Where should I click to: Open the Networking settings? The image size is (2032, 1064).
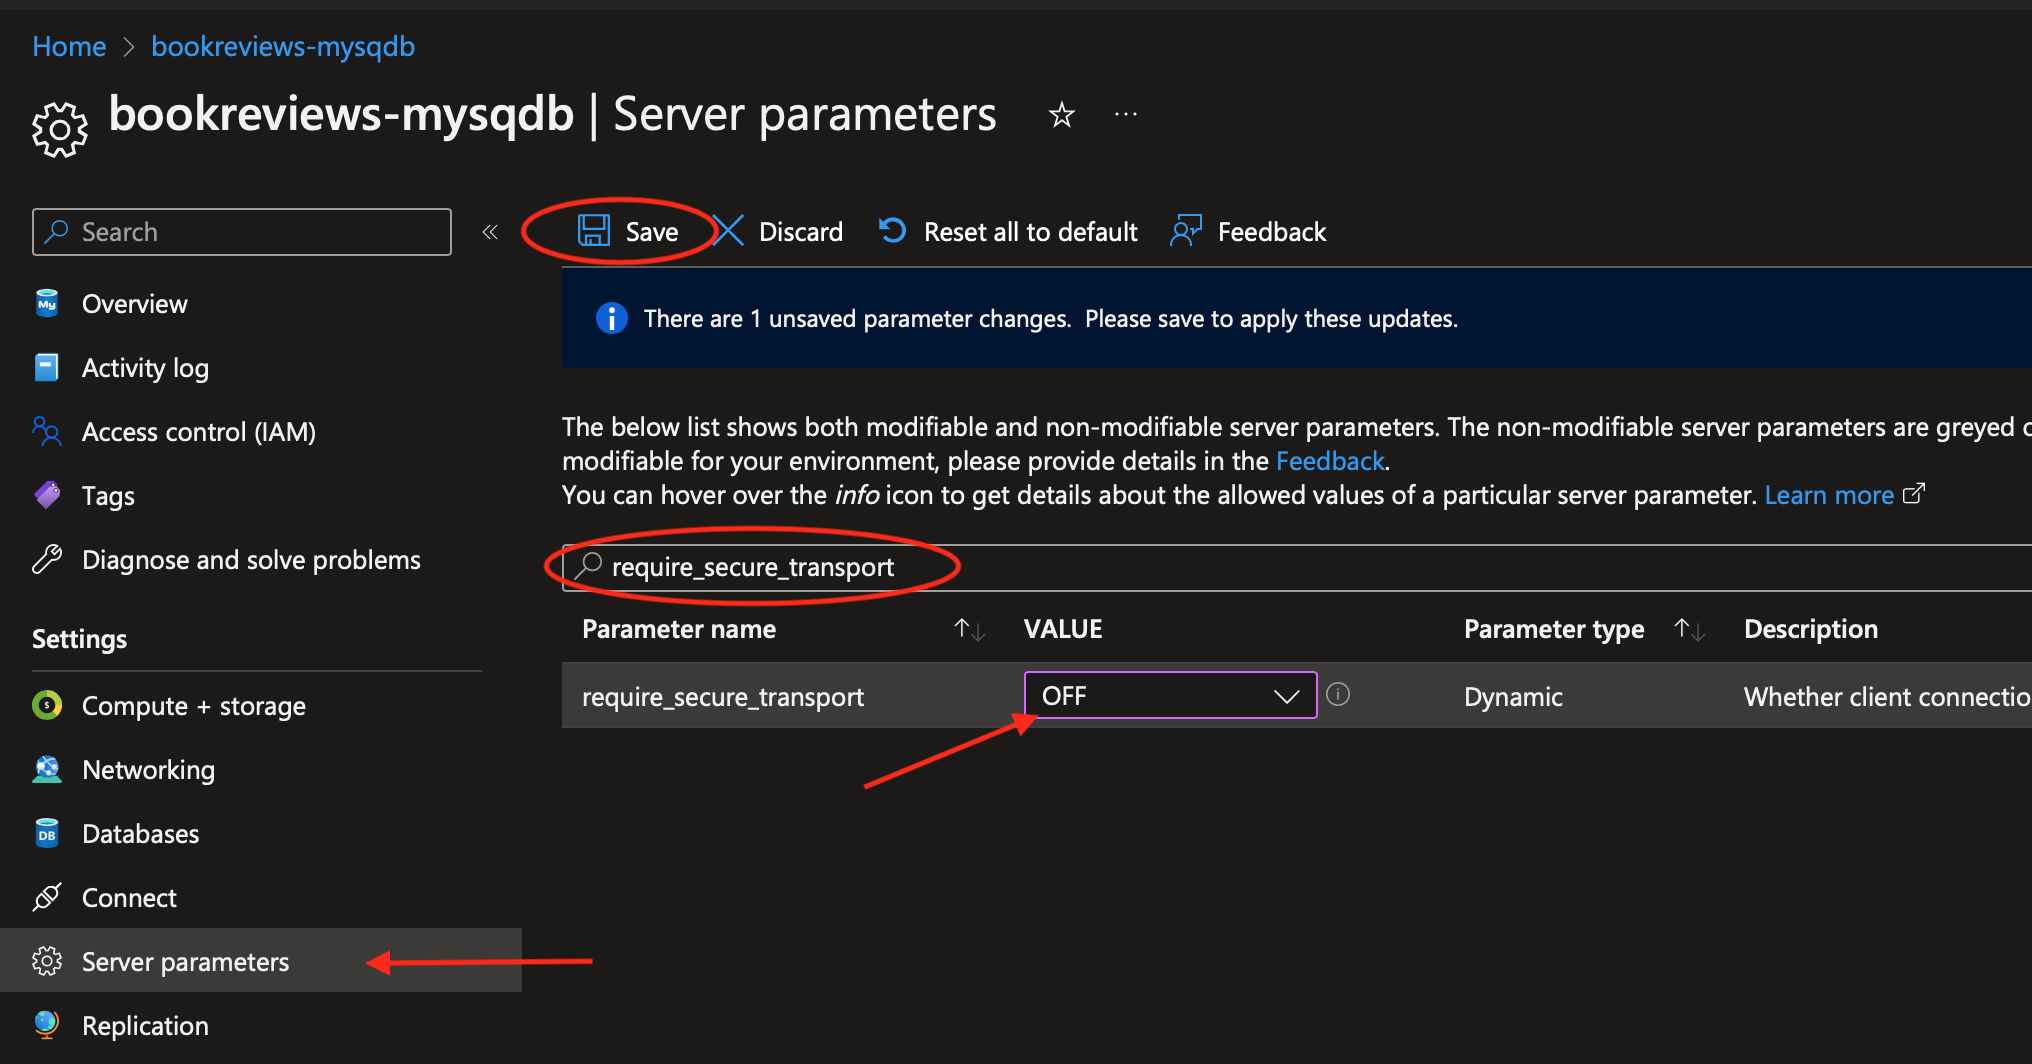148,770
